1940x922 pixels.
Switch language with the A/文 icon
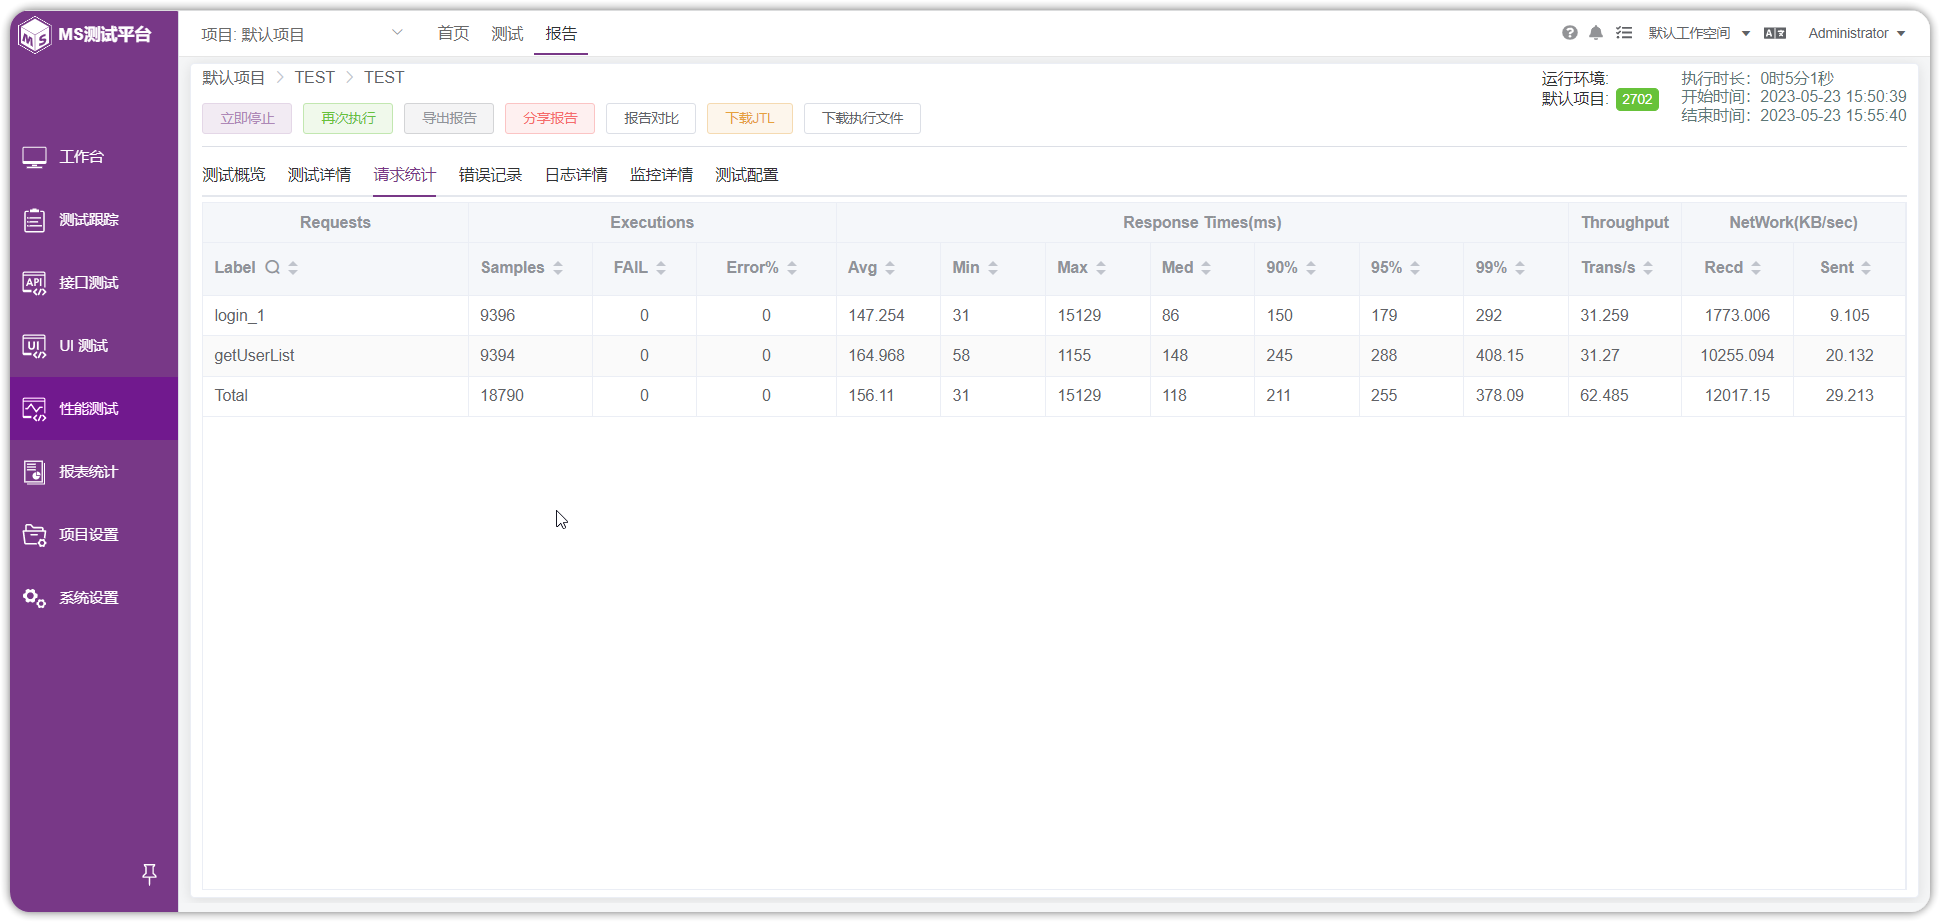coord(1775,33)
